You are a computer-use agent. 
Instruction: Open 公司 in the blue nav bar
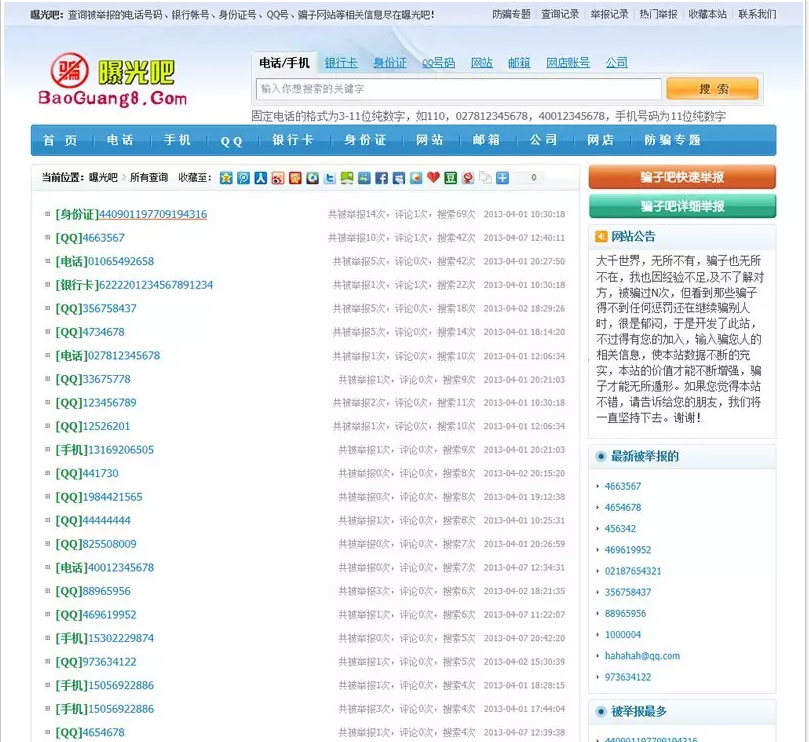(x=543, y=140)
